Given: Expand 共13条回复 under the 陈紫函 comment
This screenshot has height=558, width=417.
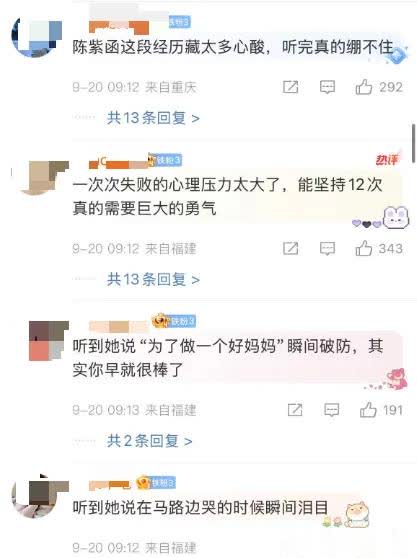Looking at the screenshot, I should coord(153,118).
